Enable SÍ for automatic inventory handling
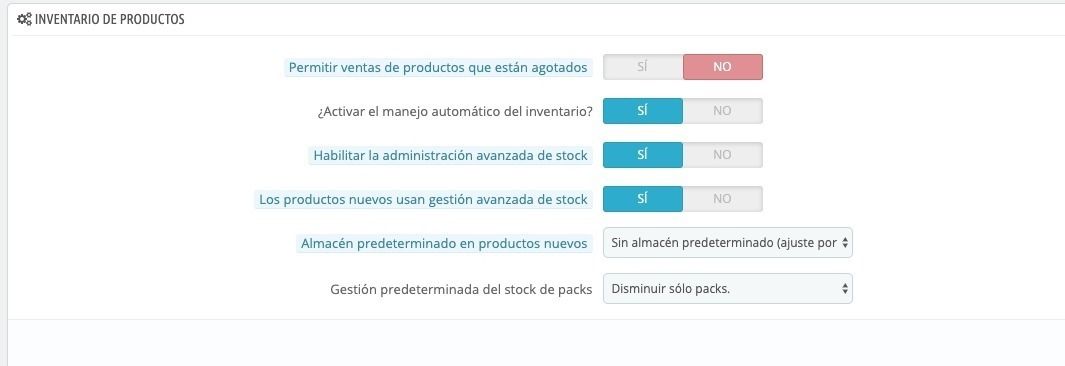The height and width of the screenshot is (366, 1065). (x=643, y=111)
